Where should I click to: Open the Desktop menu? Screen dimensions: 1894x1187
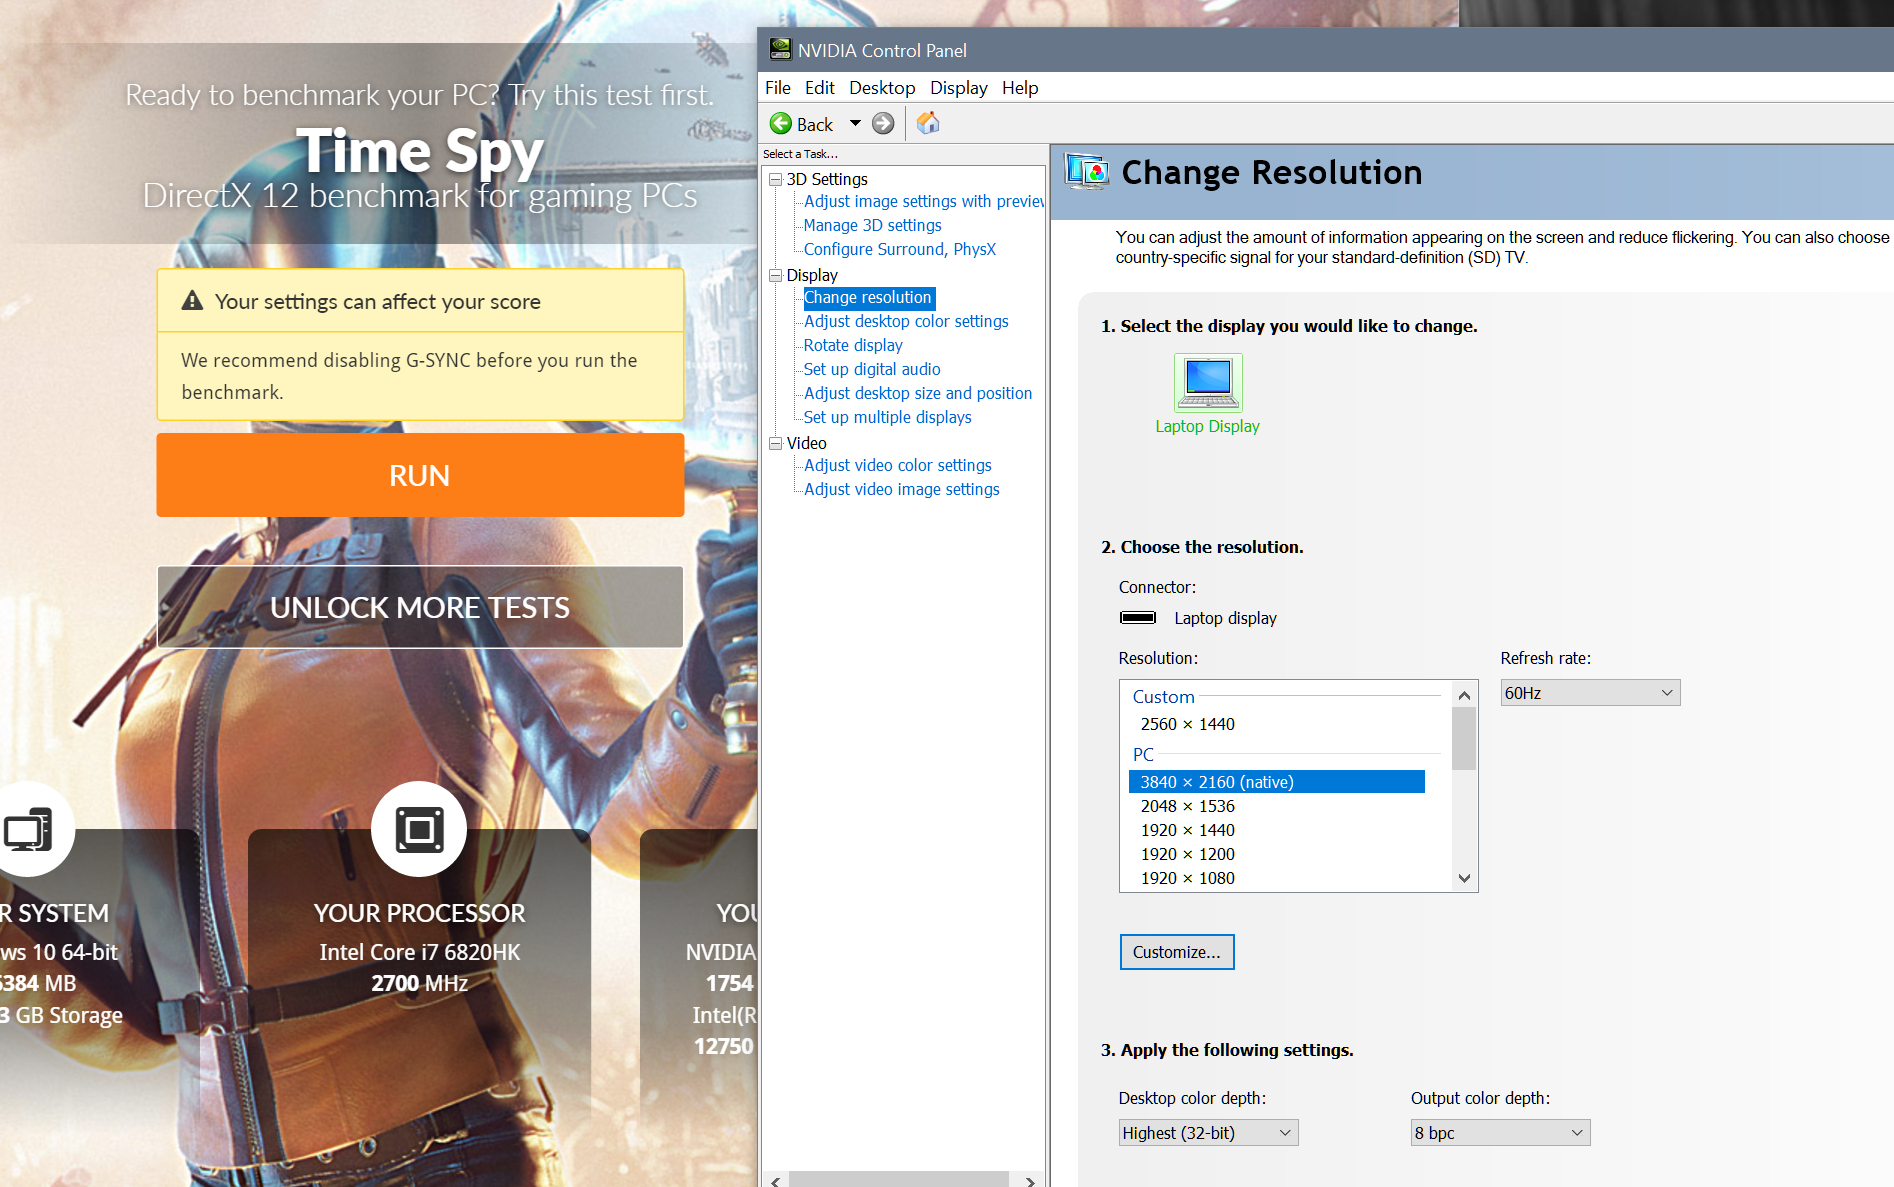[882, 87]
